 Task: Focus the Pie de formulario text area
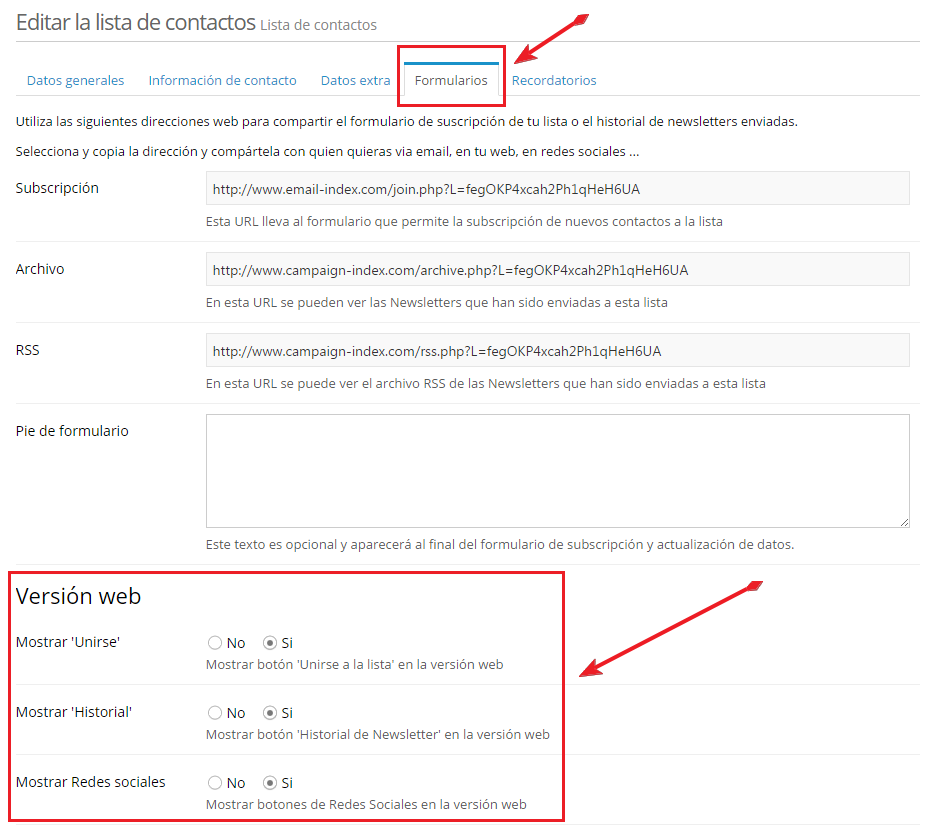coord(558,471)
